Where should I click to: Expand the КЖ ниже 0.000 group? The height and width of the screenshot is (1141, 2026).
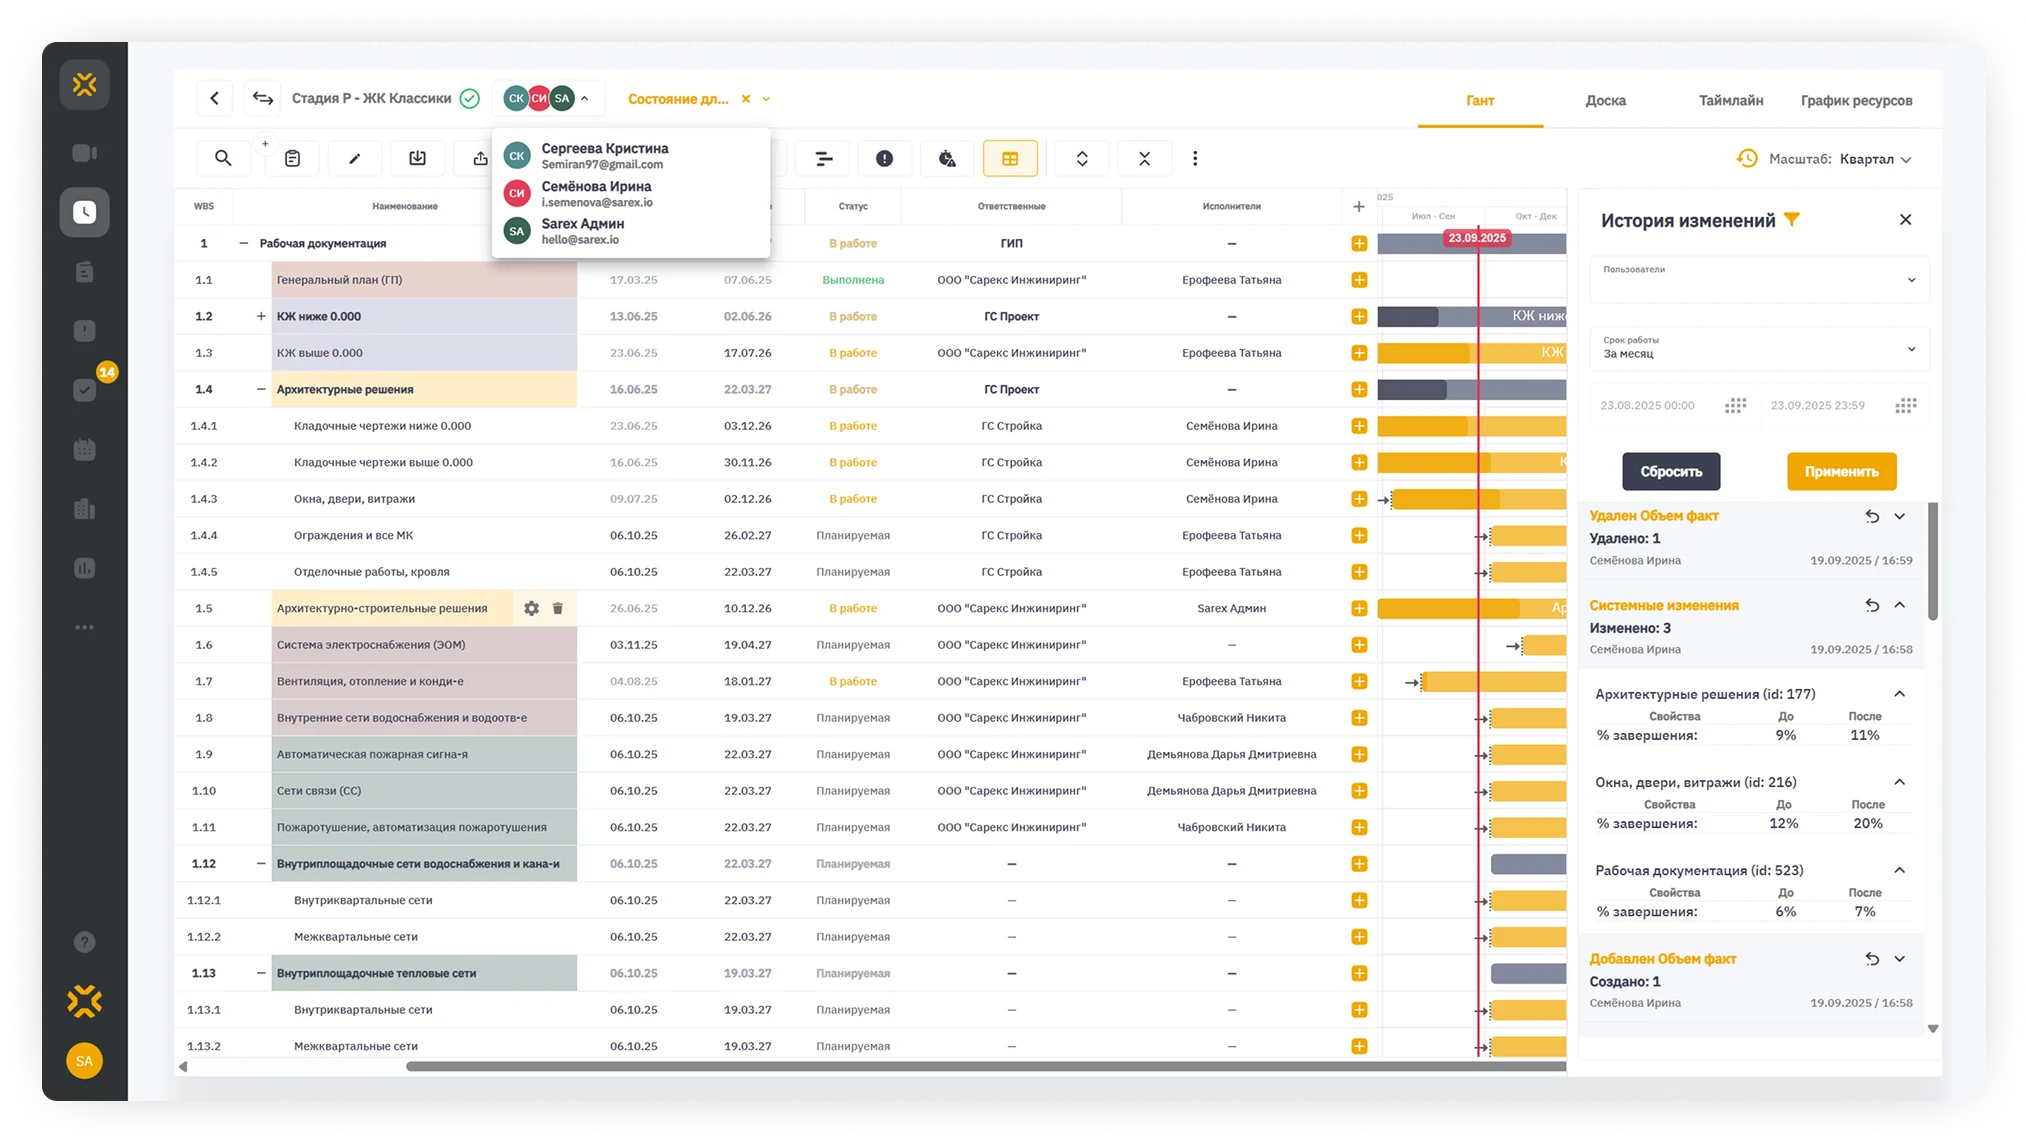point(261,316)
